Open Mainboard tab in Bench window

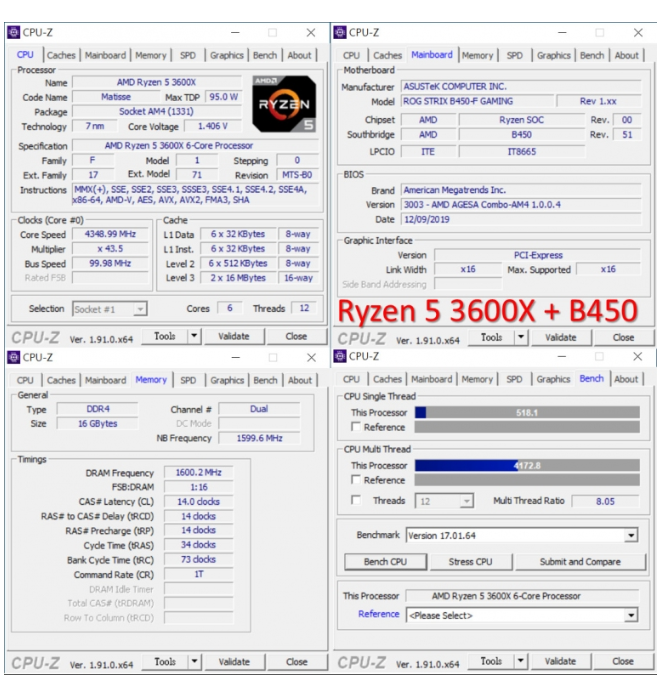coord(431,379)
